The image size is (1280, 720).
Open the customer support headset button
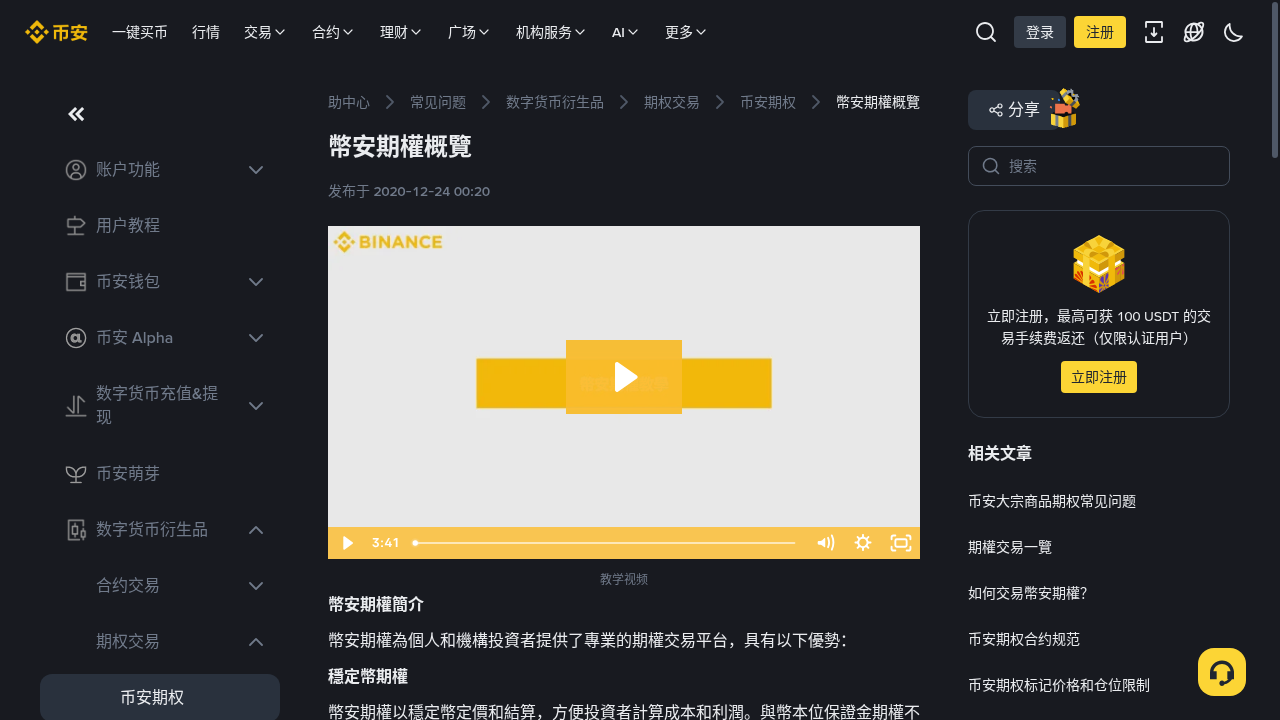click(x=1222, y=672)
